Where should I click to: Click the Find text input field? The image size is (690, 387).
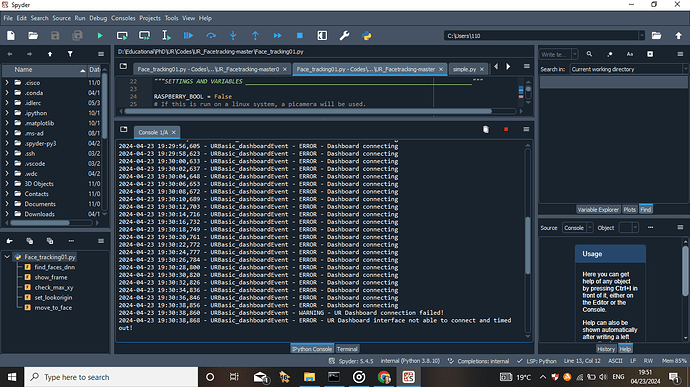(x=555, y=54)
